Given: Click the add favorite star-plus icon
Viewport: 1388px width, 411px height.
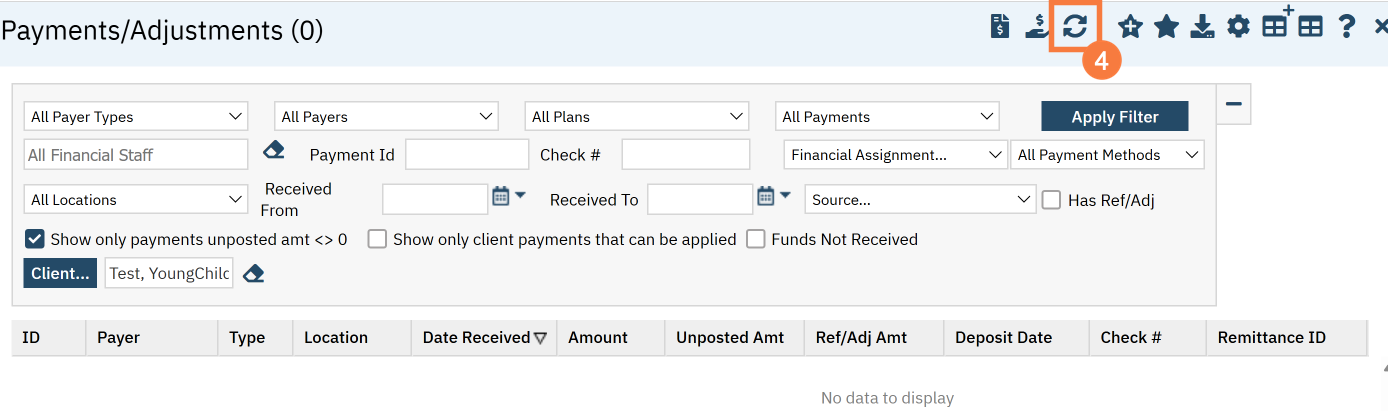Looking at the screenshot, I should pyautogui.click(x=1130, y=27).
